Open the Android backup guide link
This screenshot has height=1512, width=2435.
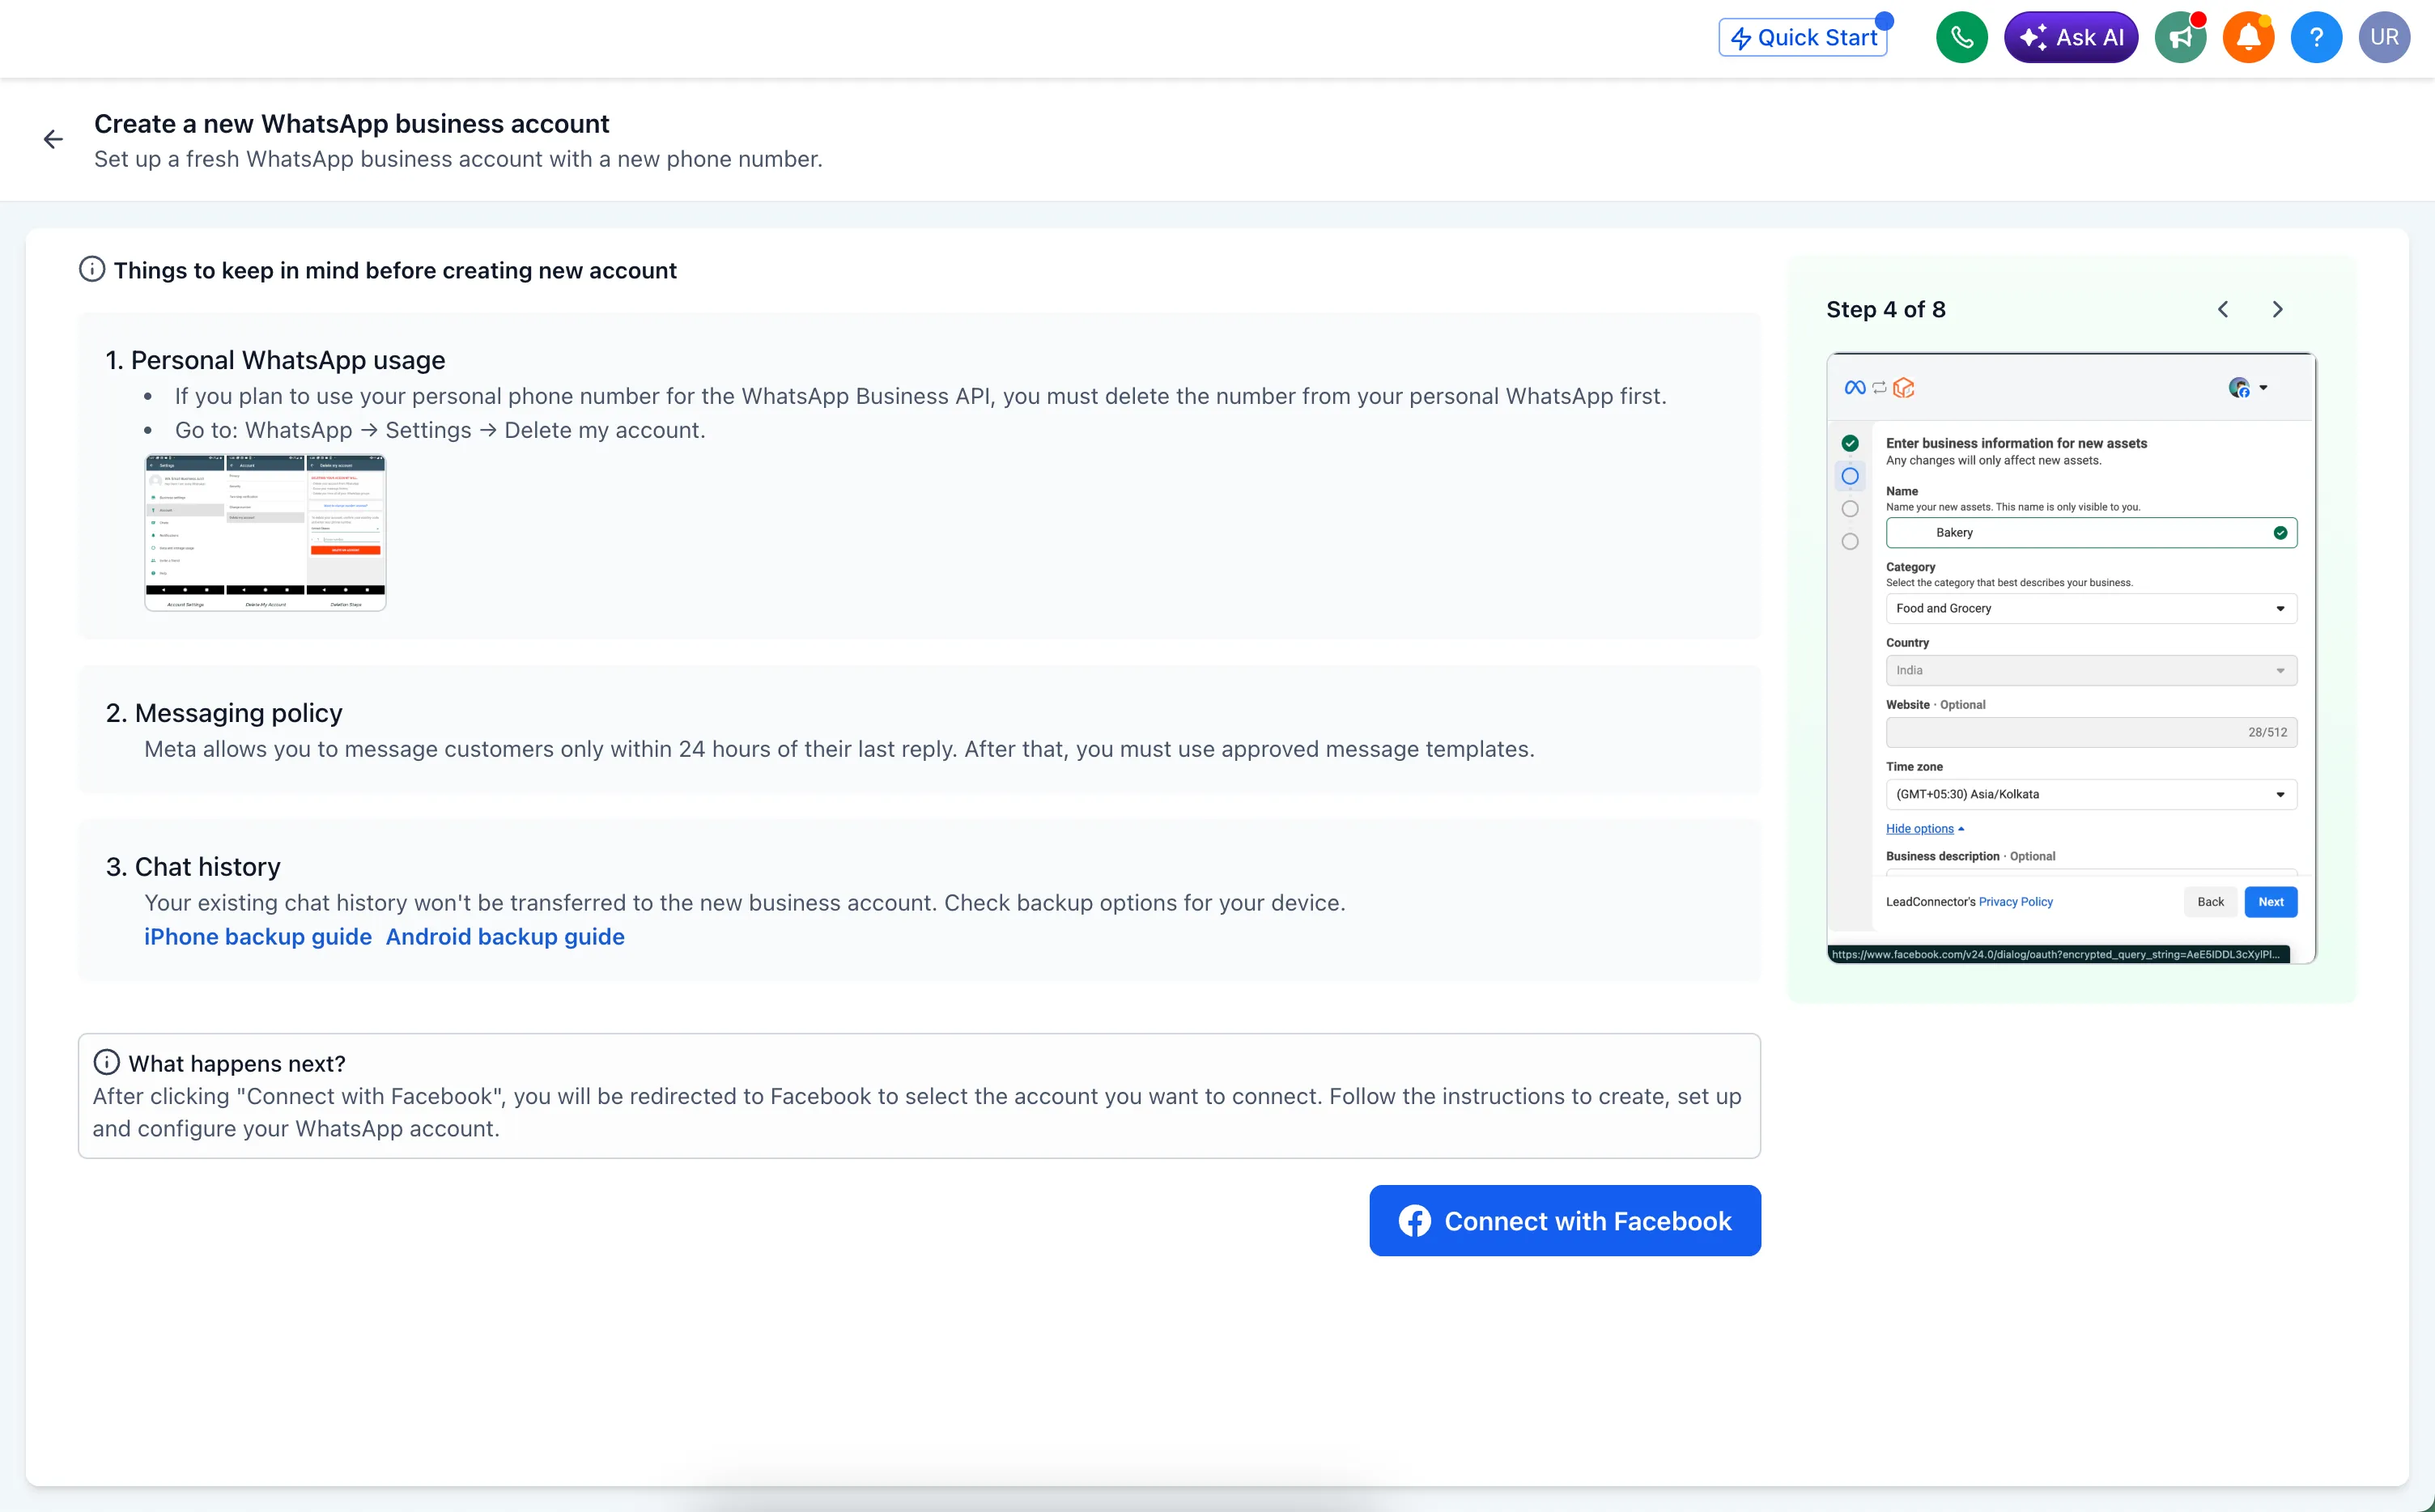pyautogui.click(x=505, y=937)
